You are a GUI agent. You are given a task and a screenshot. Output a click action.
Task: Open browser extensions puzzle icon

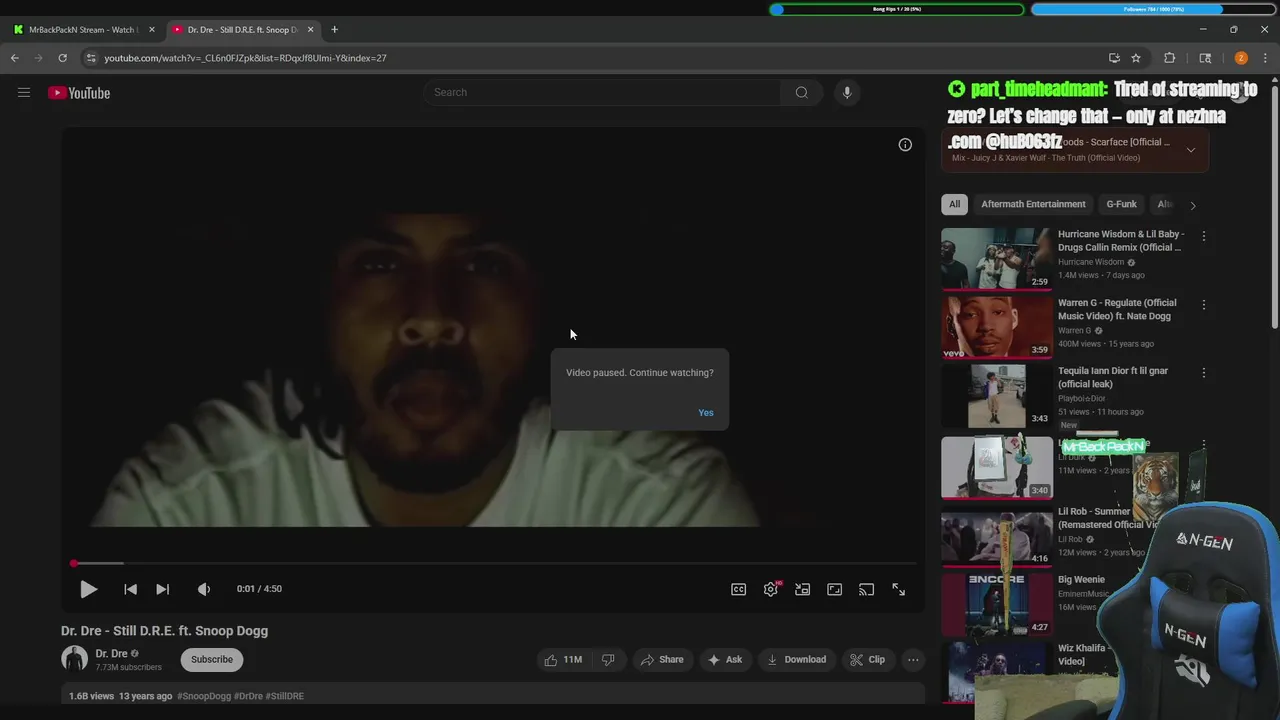[1169, 58]
